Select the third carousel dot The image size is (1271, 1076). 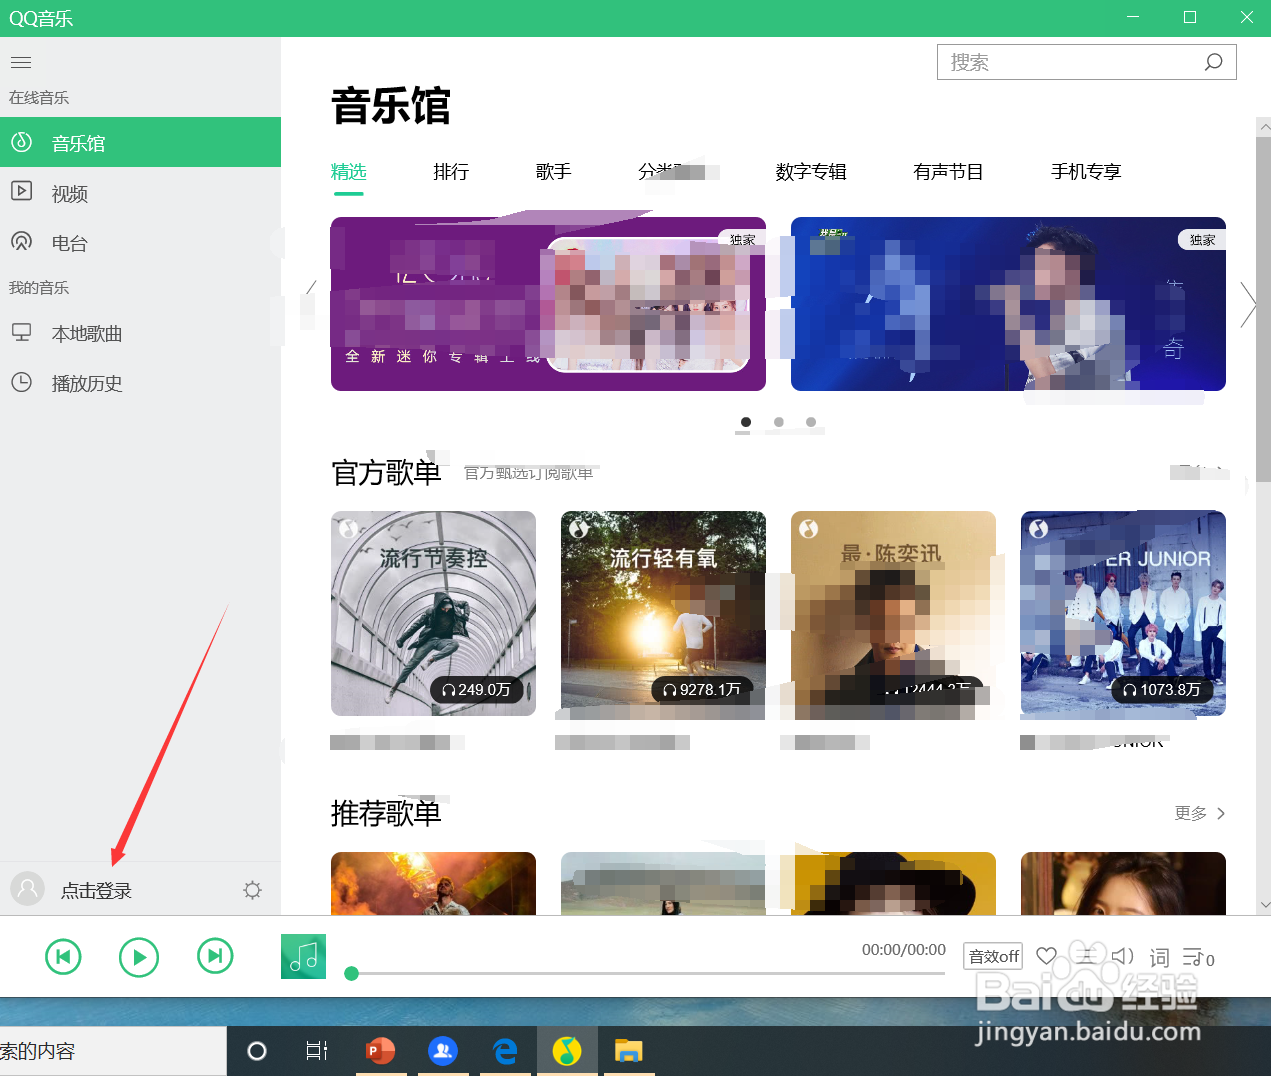(x=811, y=422)
